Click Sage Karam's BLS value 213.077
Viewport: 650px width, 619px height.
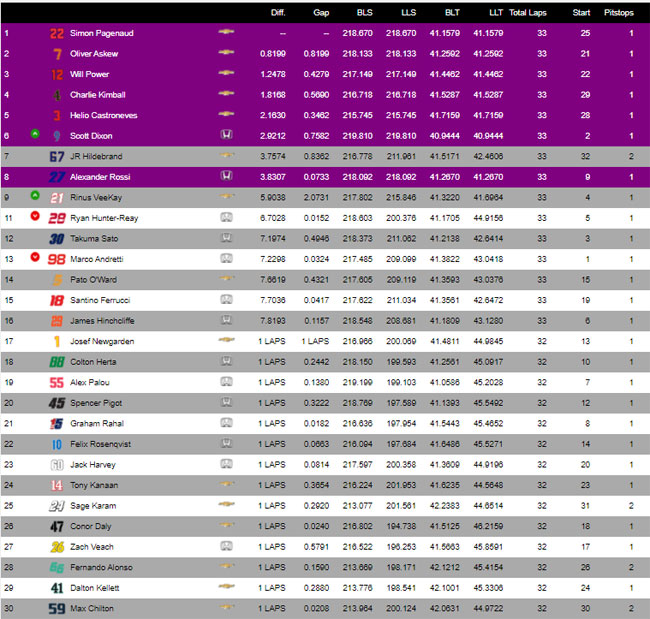(357, 506)
